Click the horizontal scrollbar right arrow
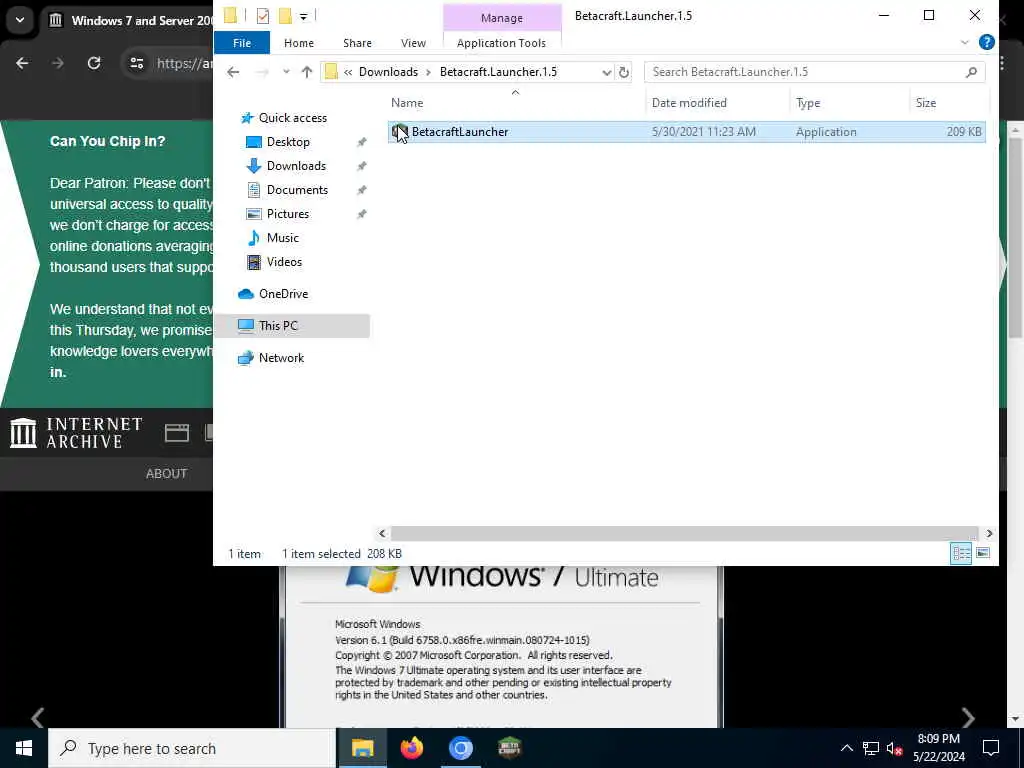 (x=989, y=534)
